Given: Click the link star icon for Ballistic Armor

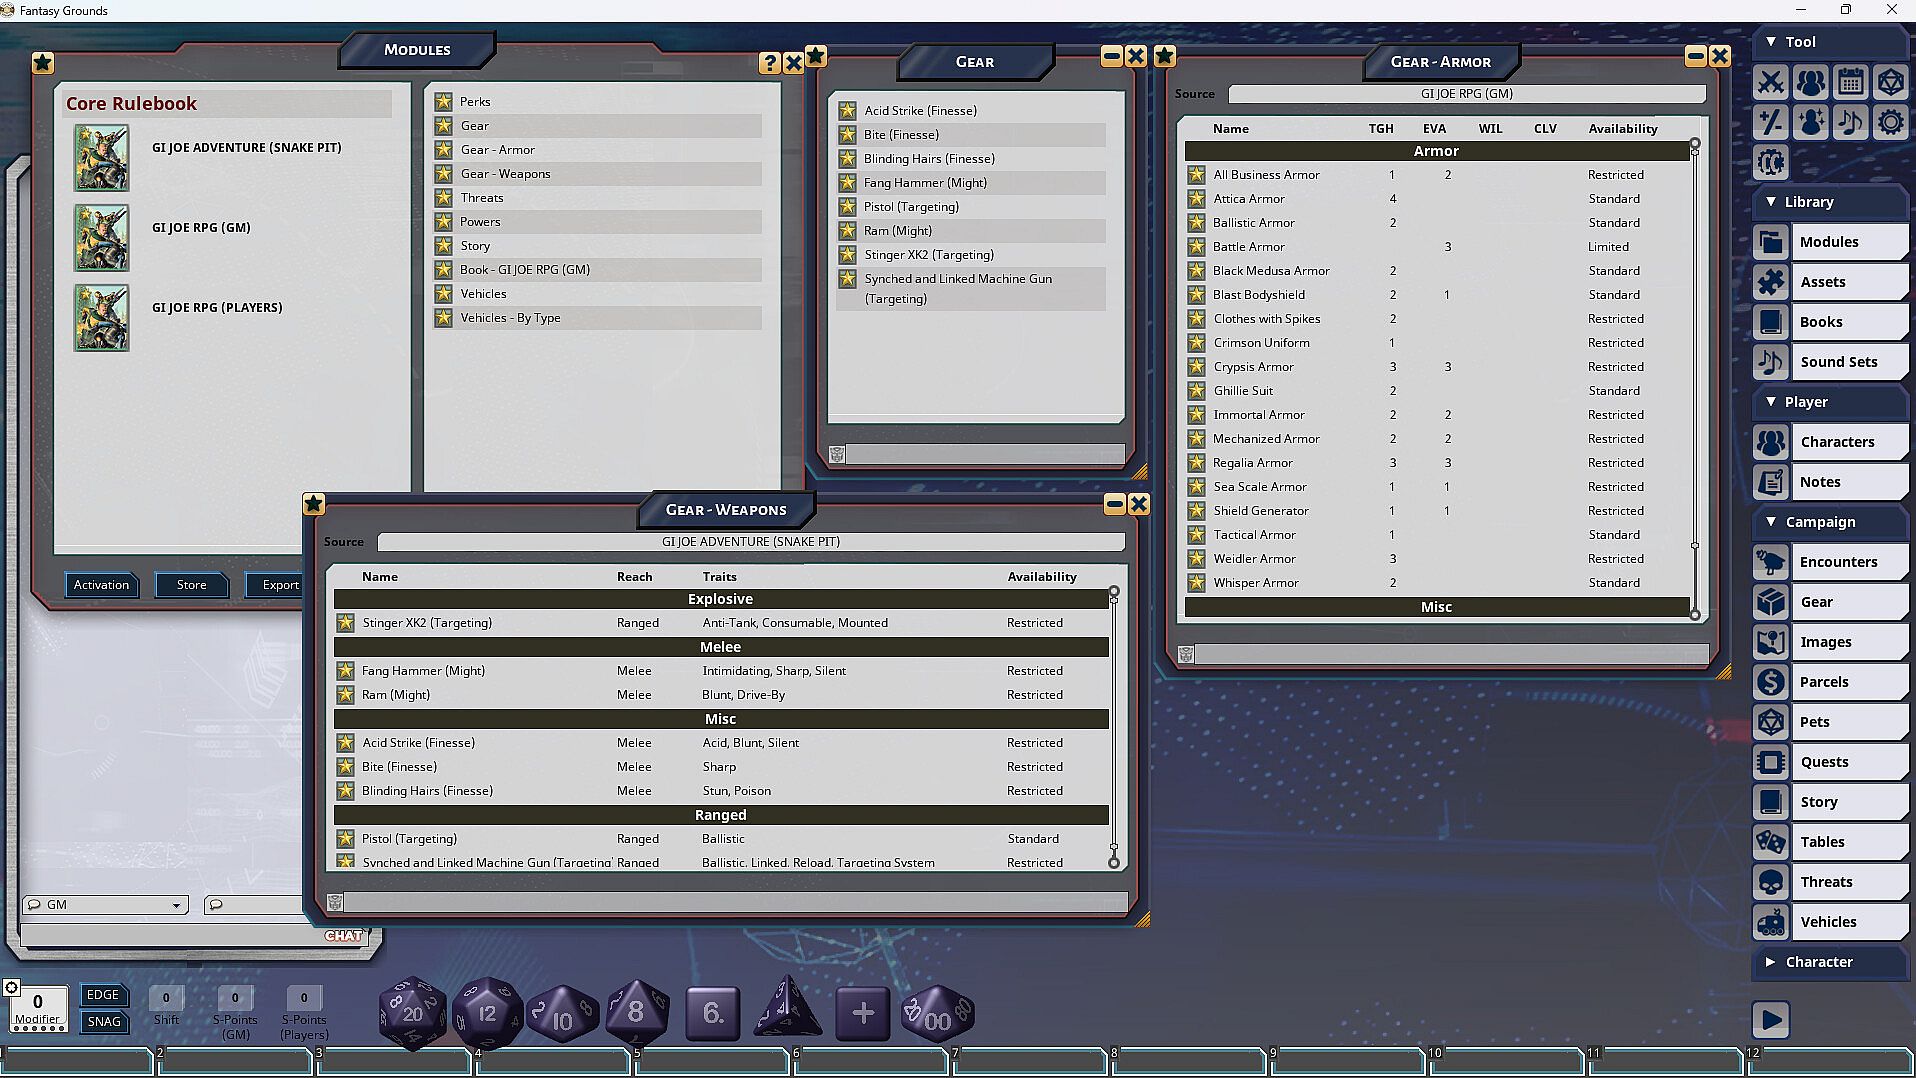Looking at the screenshot, I should click(1196, 223).
